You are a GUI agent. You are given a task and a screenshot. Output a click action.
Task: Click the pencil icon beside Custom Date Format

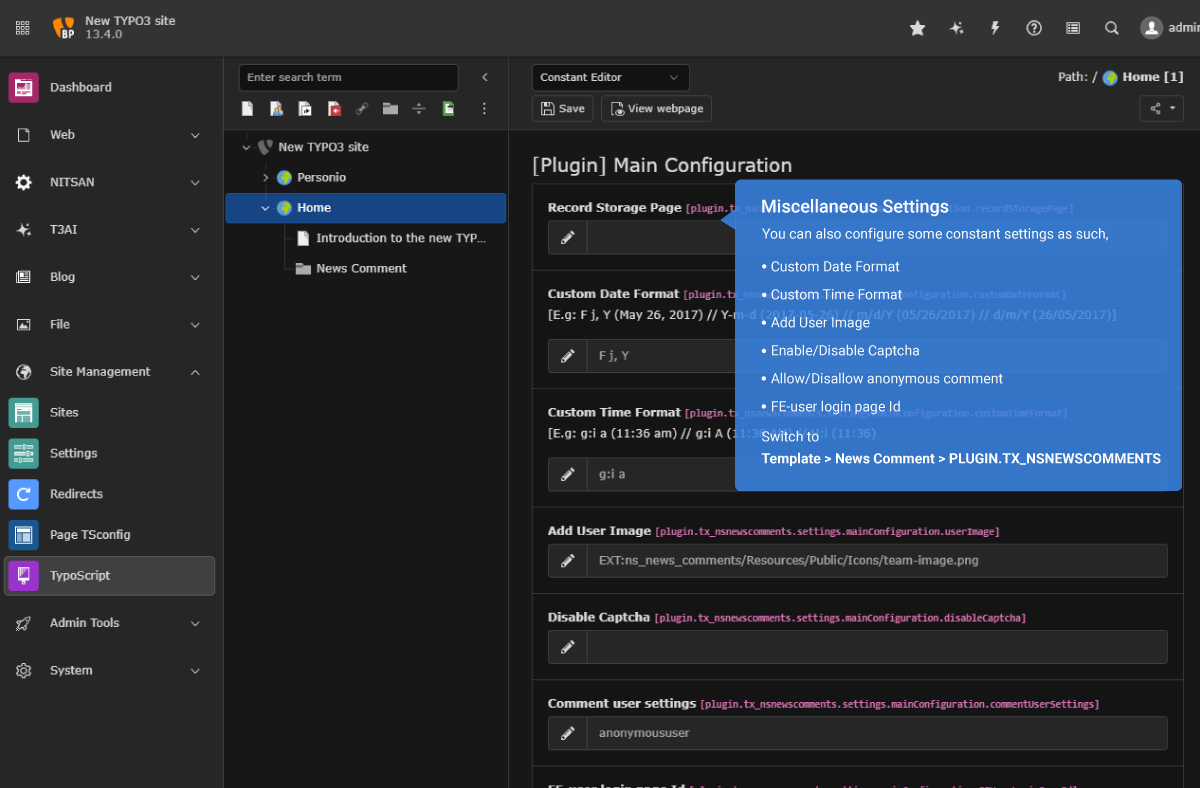point(568,356)
